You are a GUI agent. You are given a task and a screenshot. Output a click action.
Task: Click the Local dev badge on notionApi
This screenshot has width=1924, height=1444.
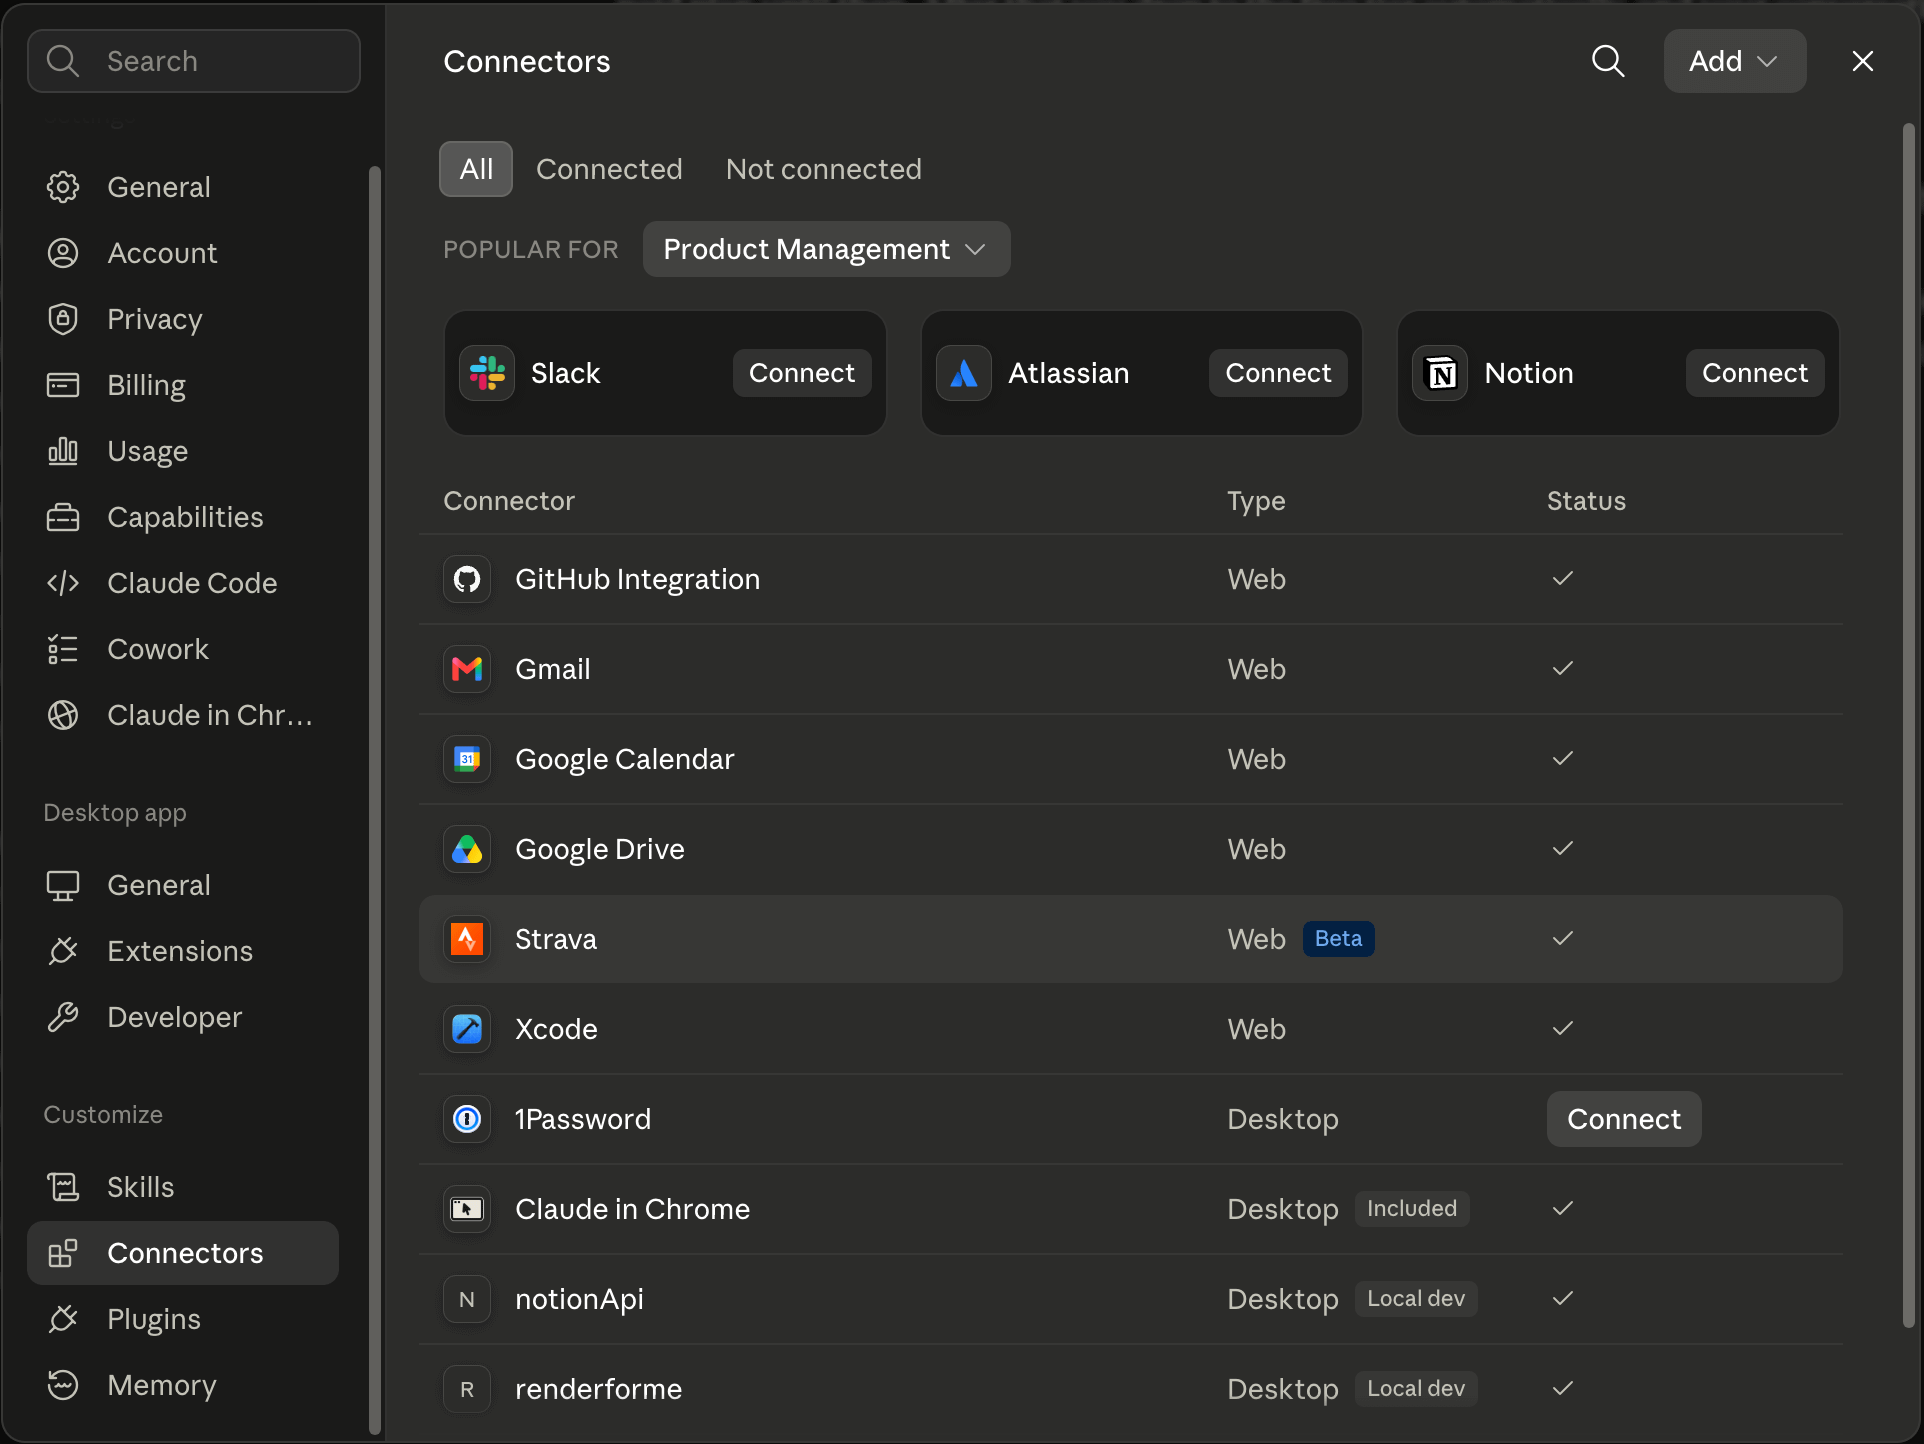point(1416,1299)
